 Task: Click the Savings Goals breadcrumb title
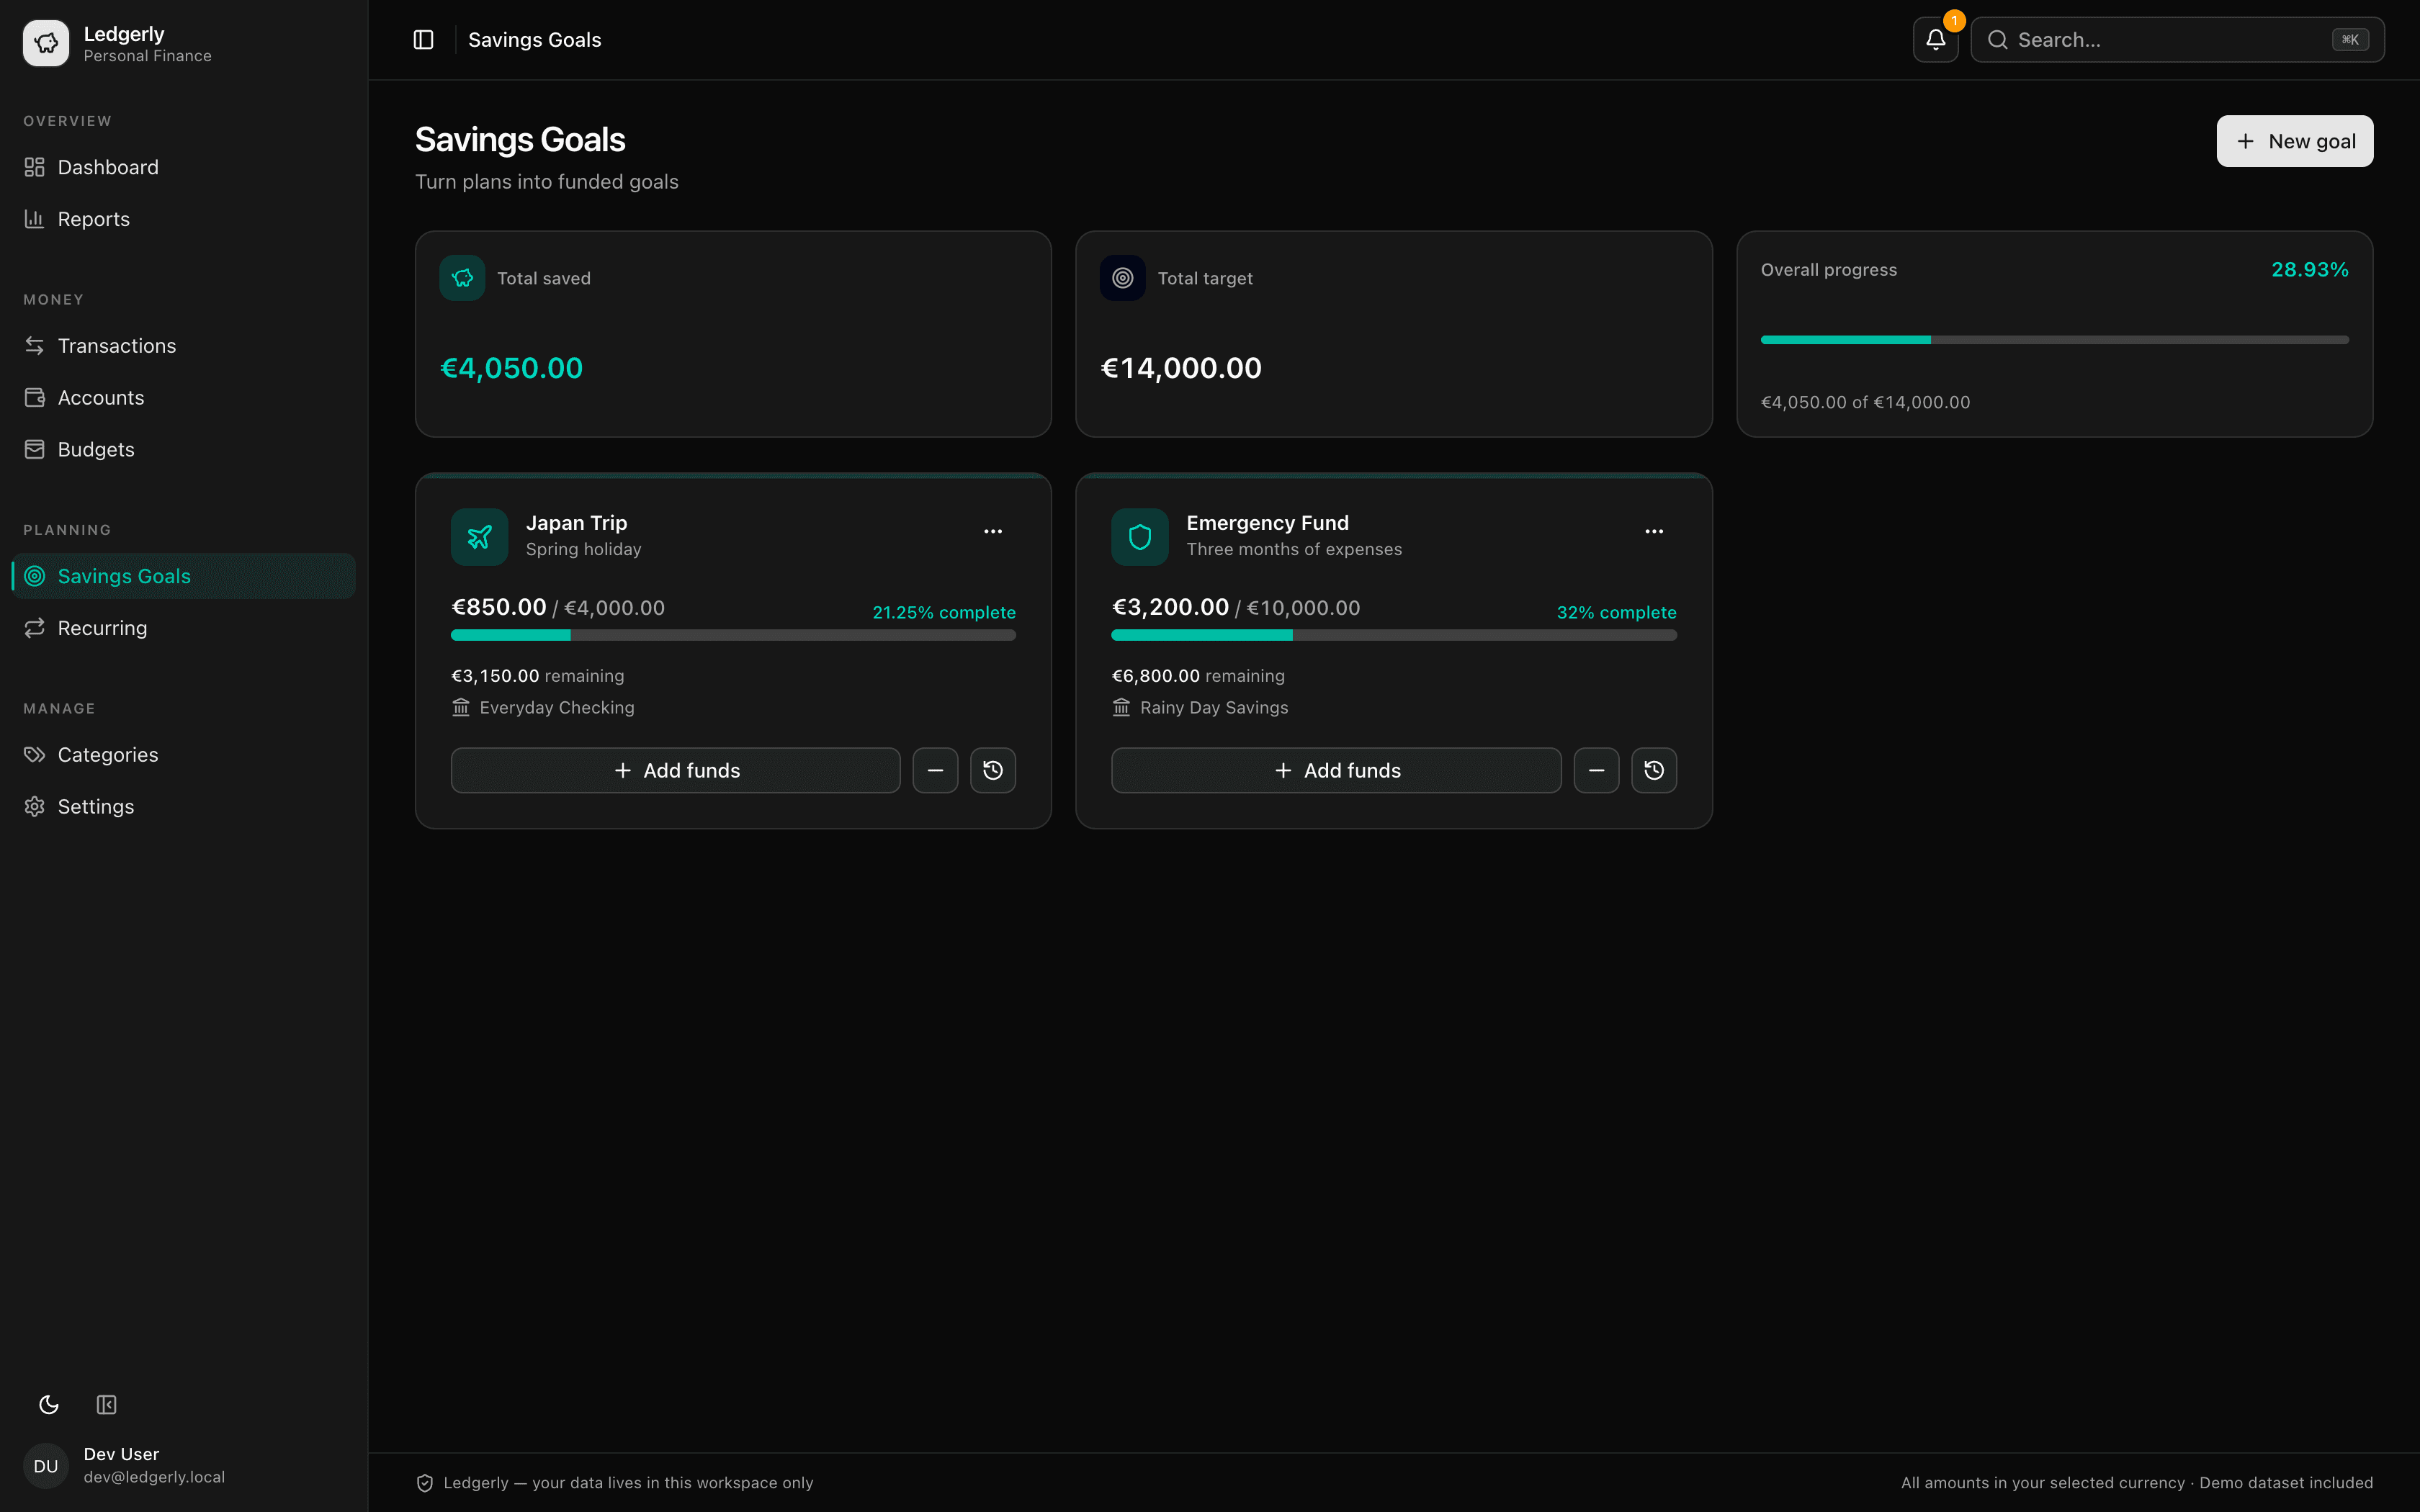point(534,40)
